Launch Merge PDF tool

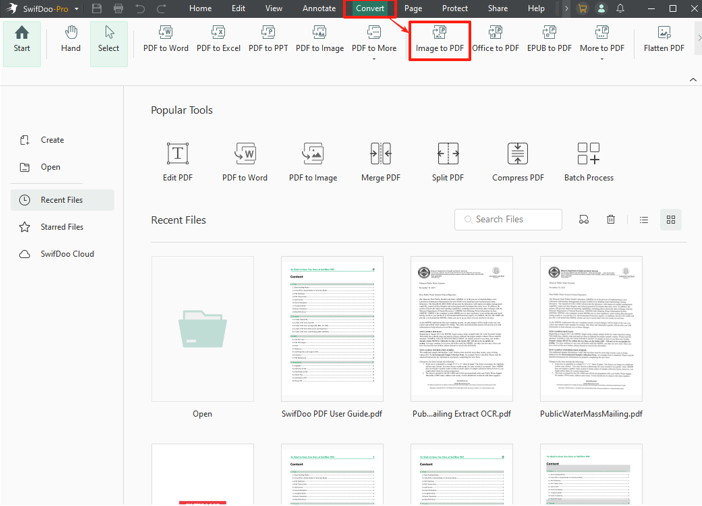click(381, 162)
